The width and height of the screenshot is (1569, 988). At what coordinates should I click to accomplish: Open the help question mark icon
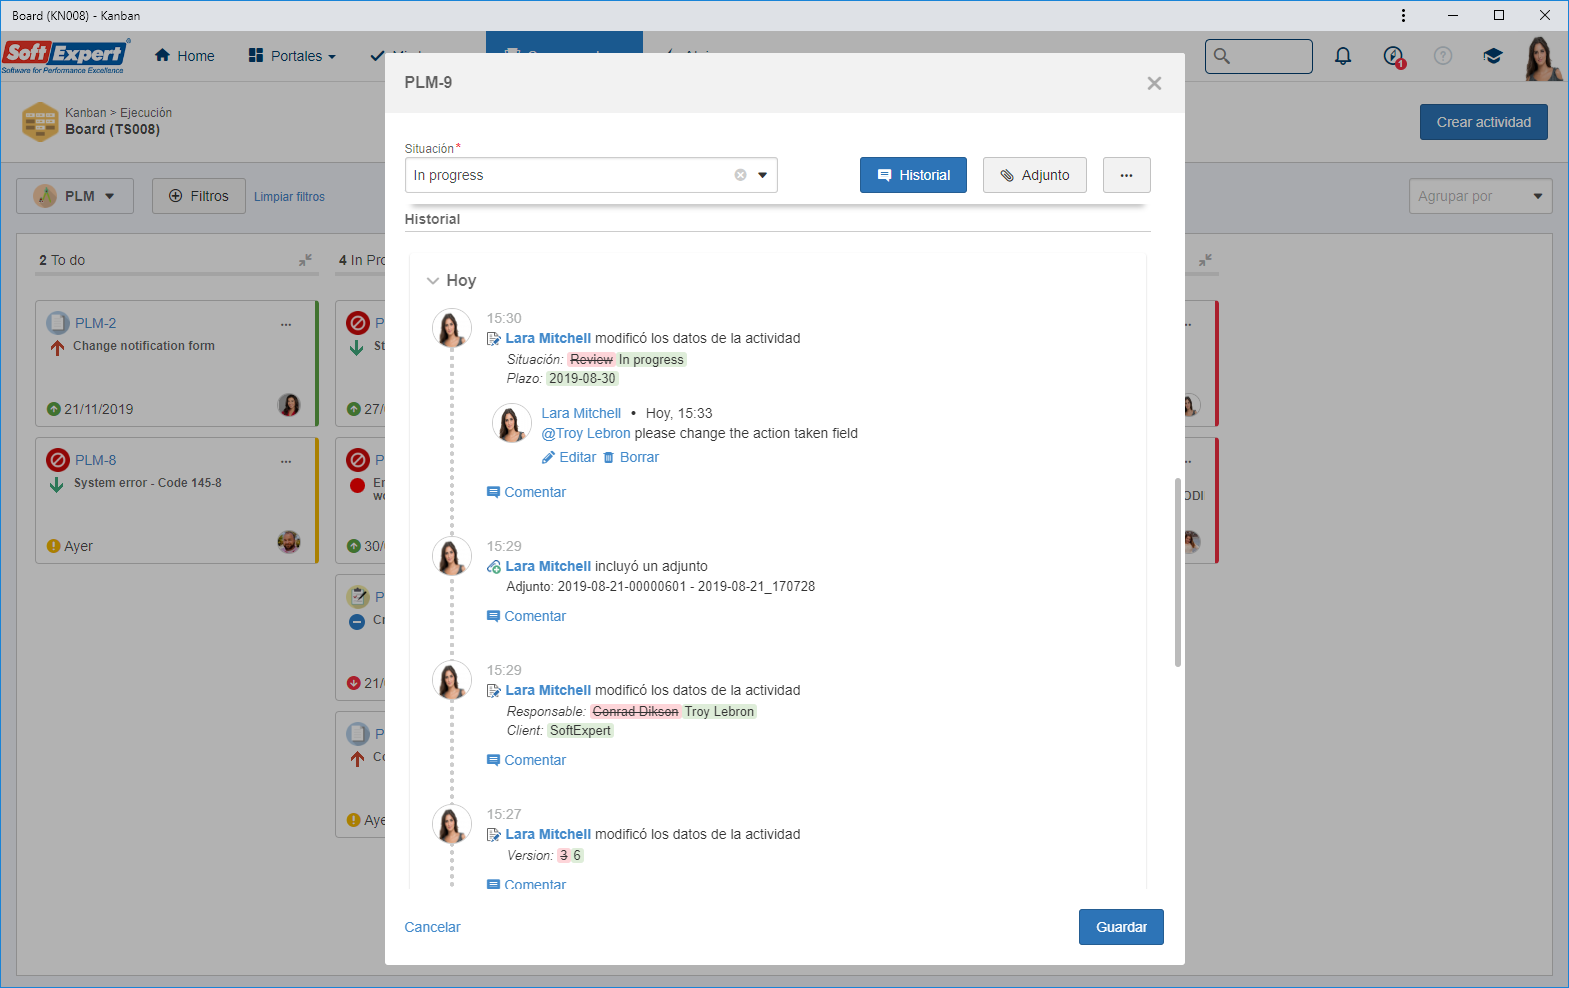pyautogui.click(x=1443, y=56)
